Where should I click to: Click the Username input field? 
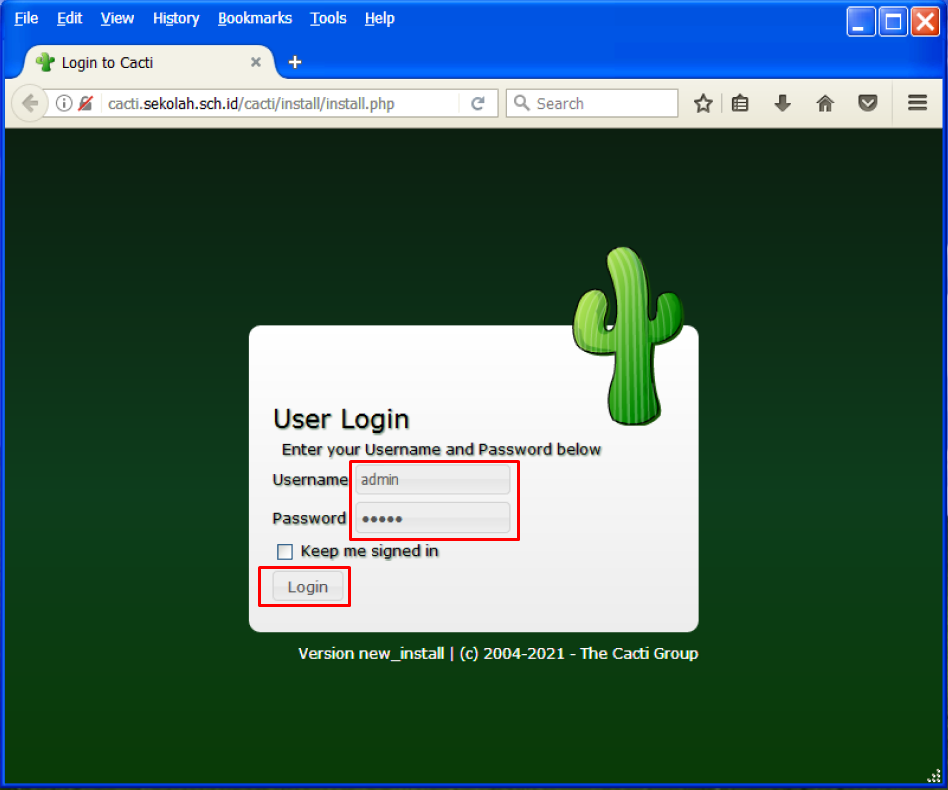[432, 480]
